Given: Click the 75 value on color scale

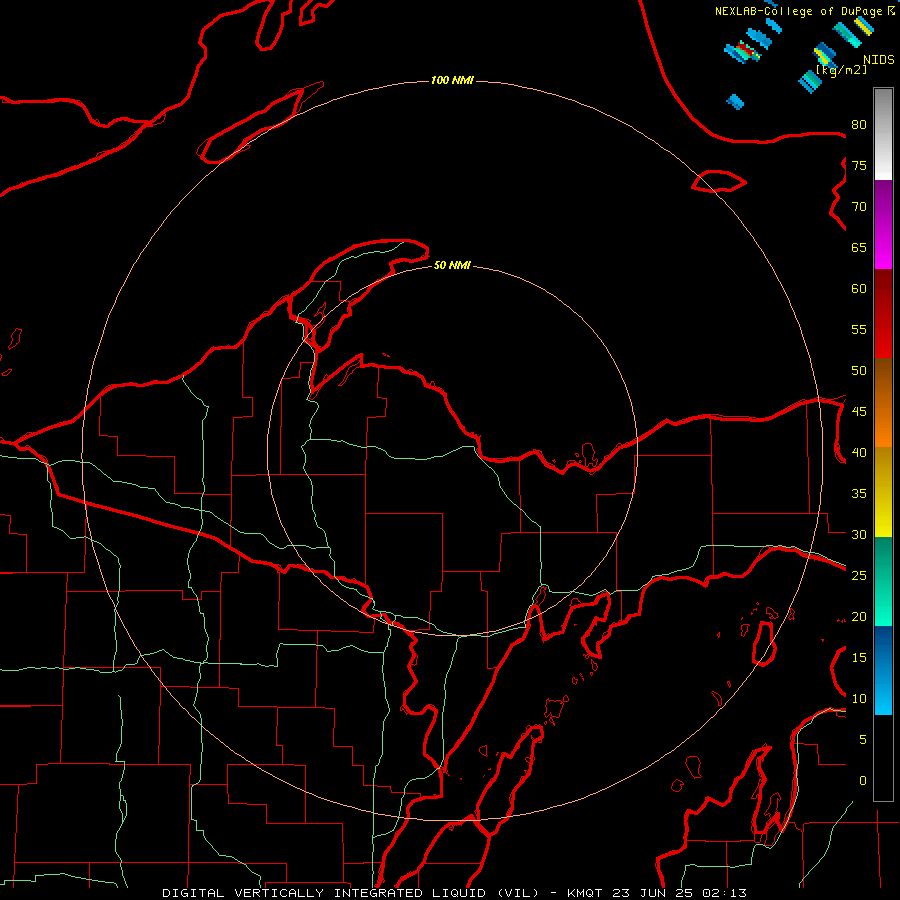Looking at the screenshot, I should pyautogui.click(x=859, y=165).
